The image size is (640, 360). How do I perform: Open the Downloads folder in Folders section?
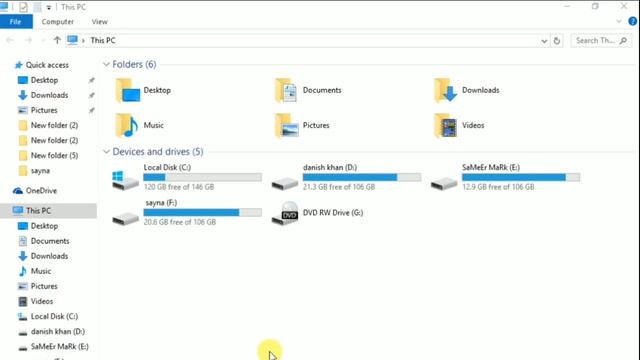467,90
